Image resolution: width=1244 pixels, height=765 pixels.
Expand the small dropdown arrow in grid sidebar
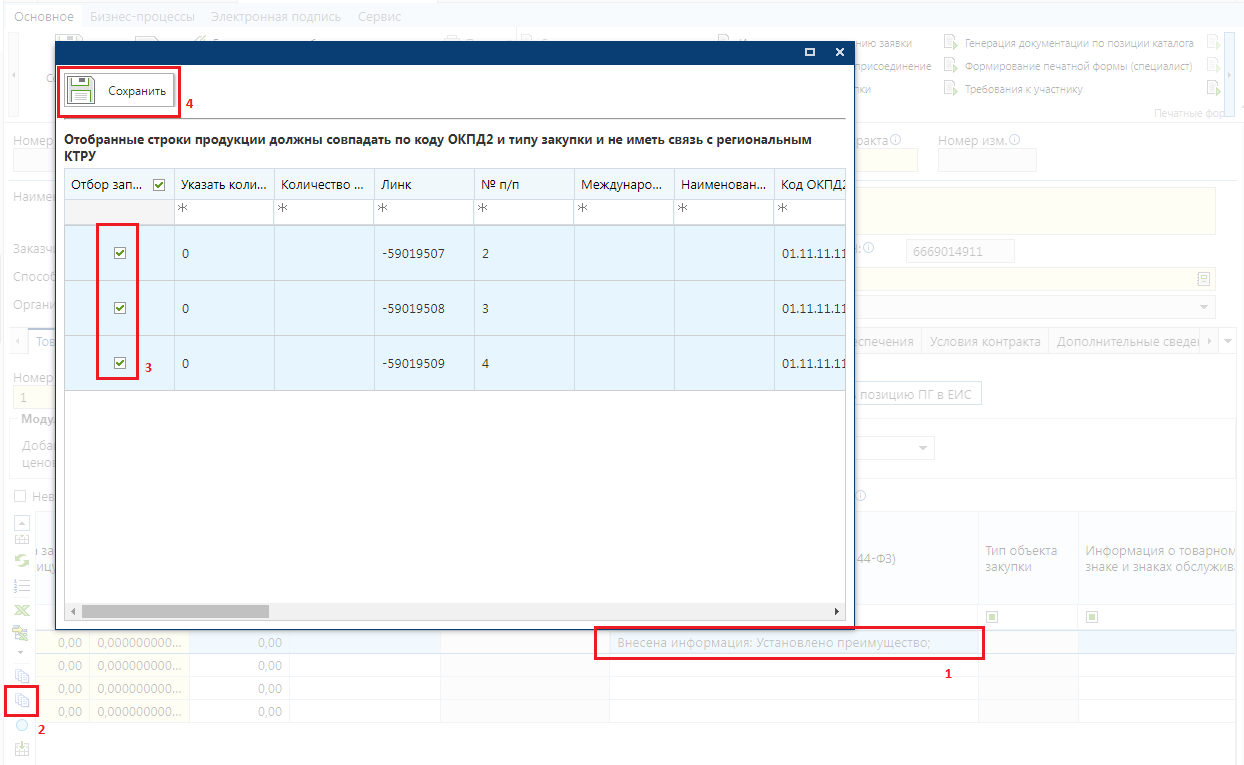point(21,651)
